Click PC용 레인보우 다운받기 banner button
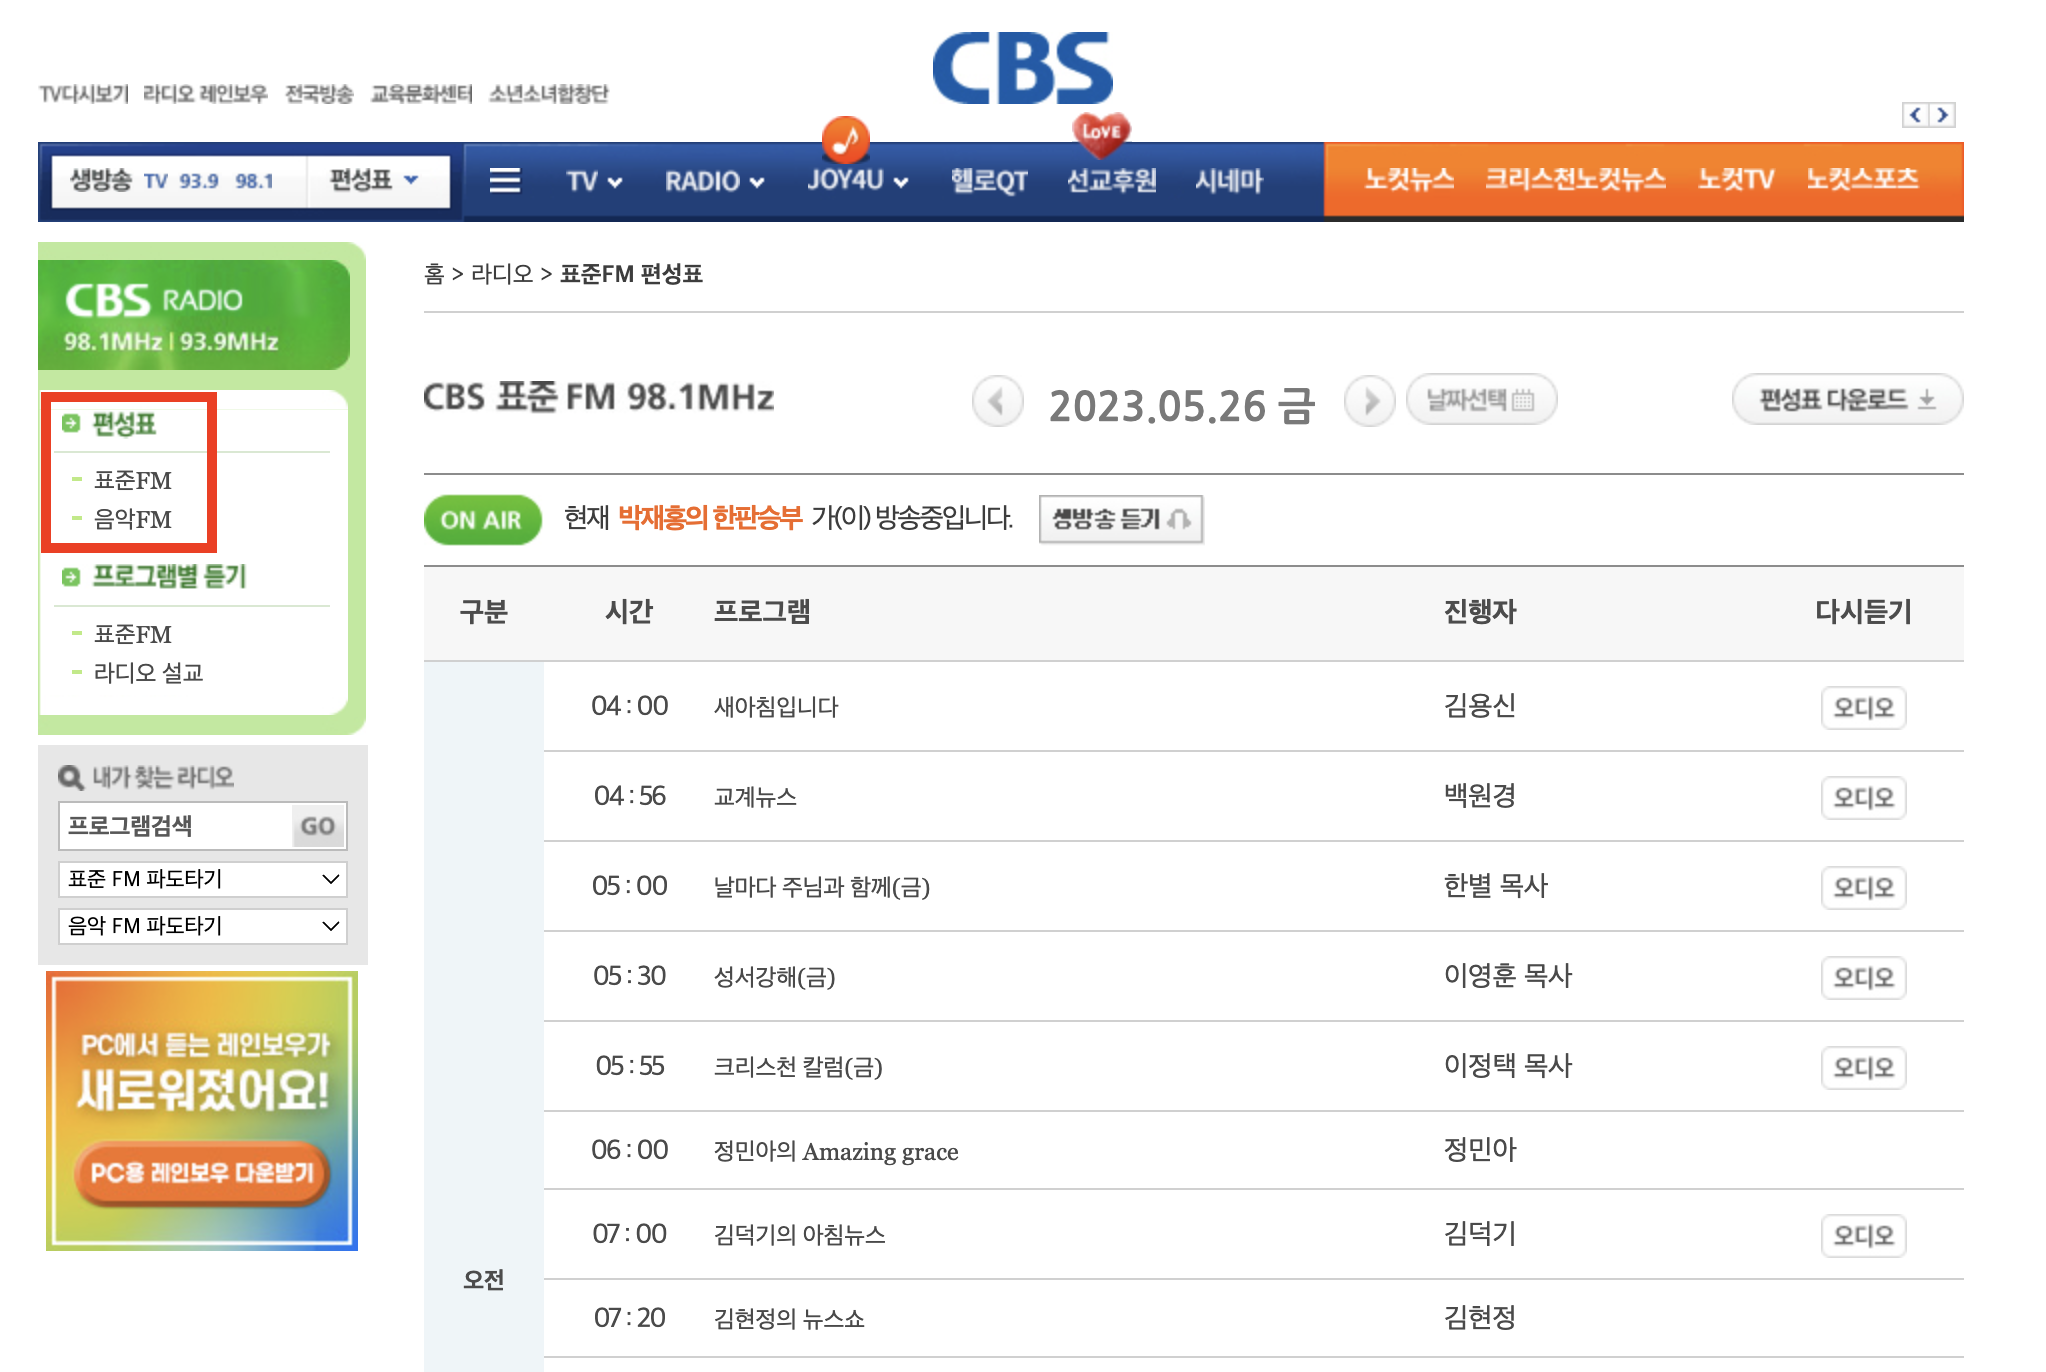This screenshot has width=2046, height=1372. click(x=201, y=1172)
